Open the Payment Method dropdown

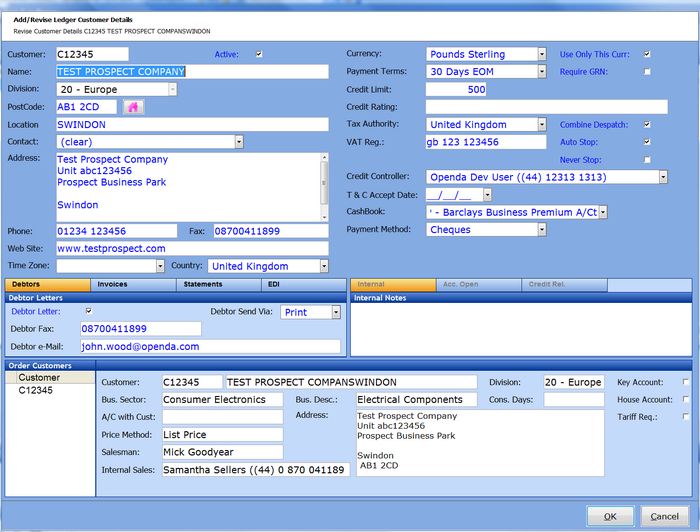pos(542,229)
